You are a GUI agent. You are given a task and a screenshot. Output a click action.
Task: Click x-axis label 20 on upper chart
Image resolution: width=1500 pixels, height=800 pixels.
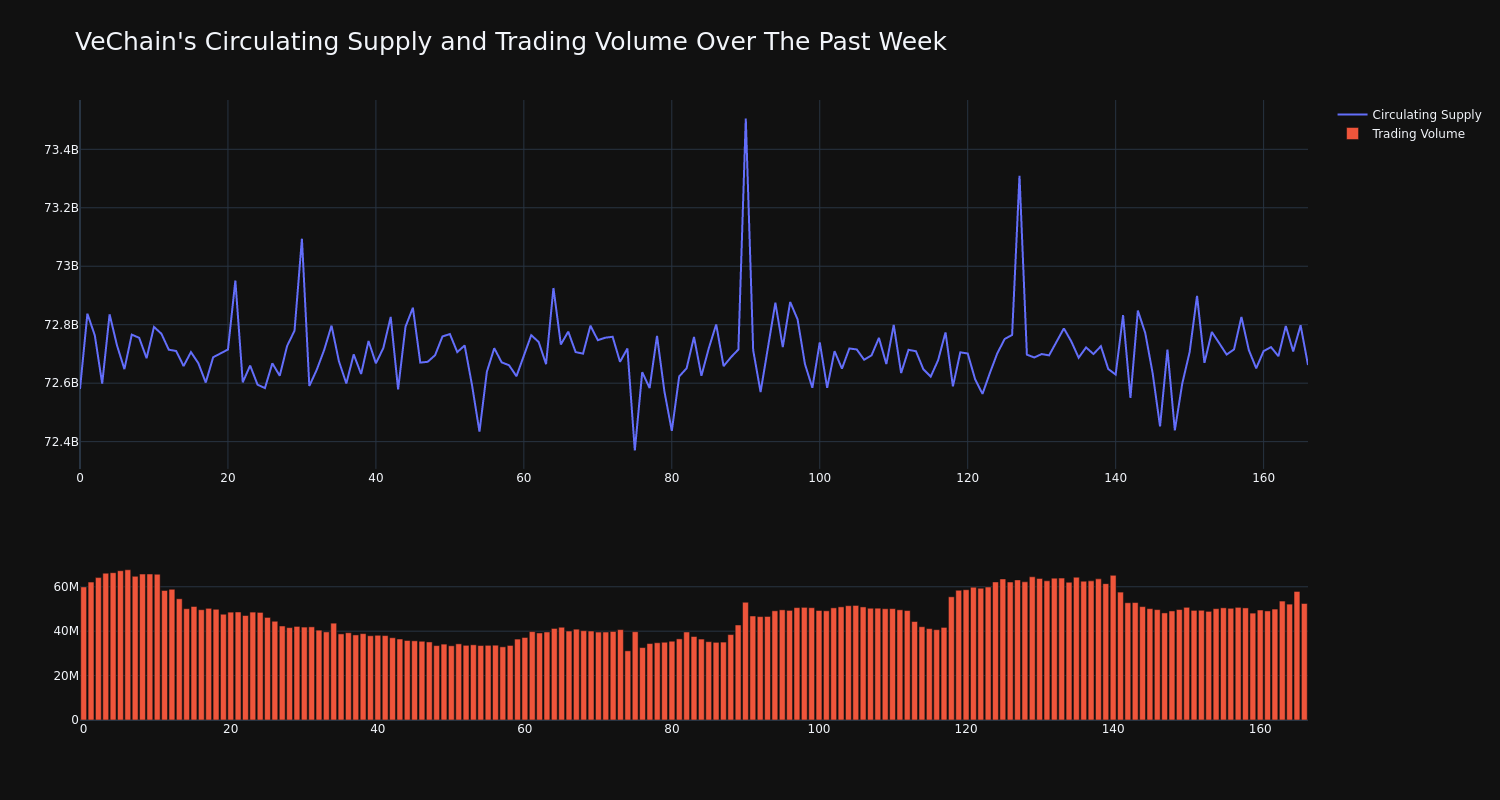tap(227, 478)
